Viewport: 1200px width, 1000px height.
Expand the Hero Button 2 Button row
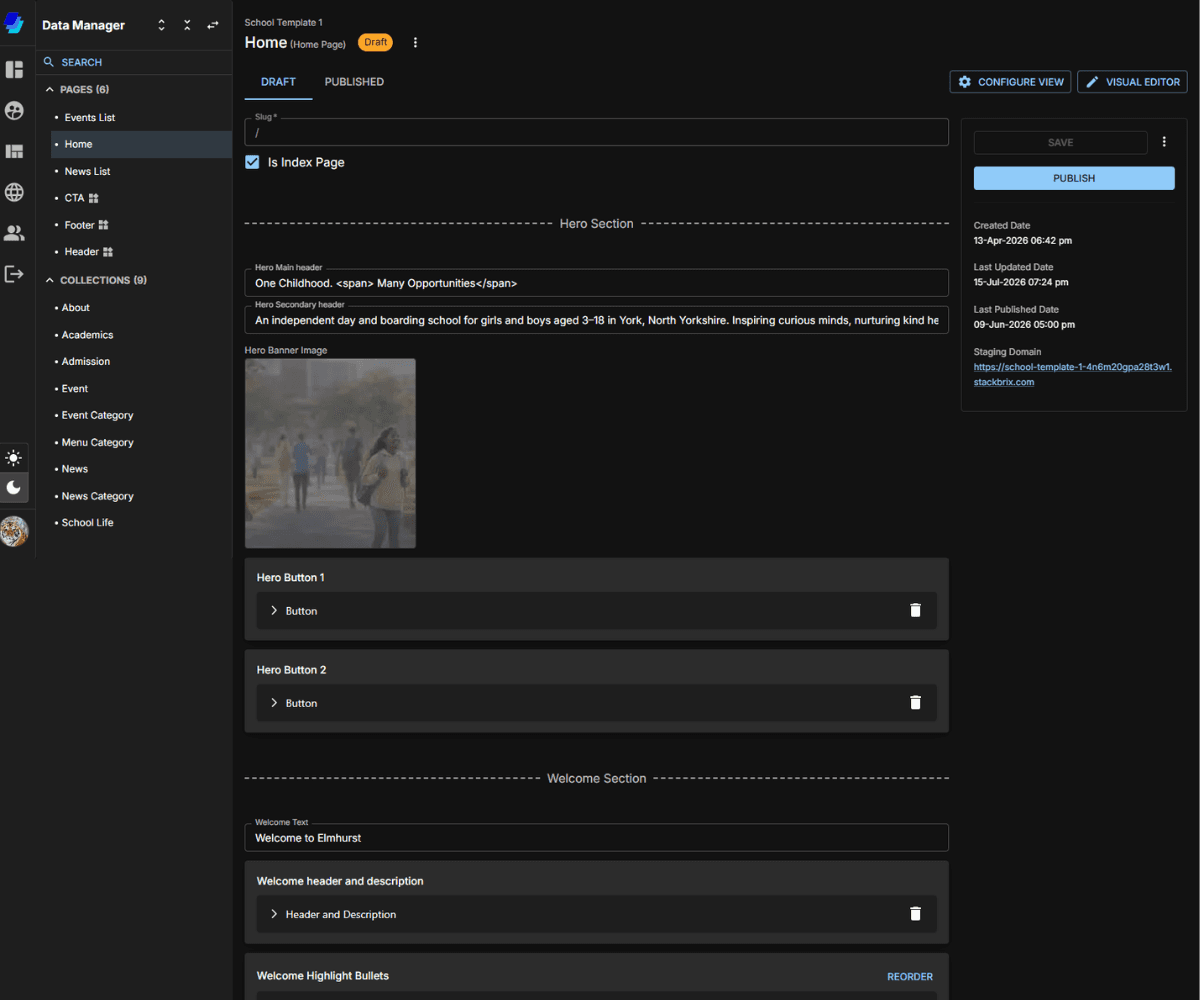(274, 703)
